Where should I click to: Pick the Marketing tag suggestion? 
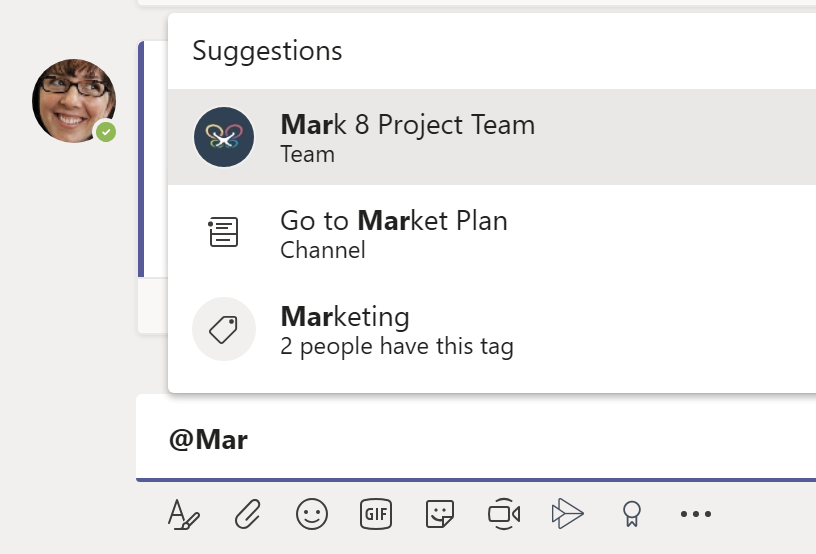(492, 329)
